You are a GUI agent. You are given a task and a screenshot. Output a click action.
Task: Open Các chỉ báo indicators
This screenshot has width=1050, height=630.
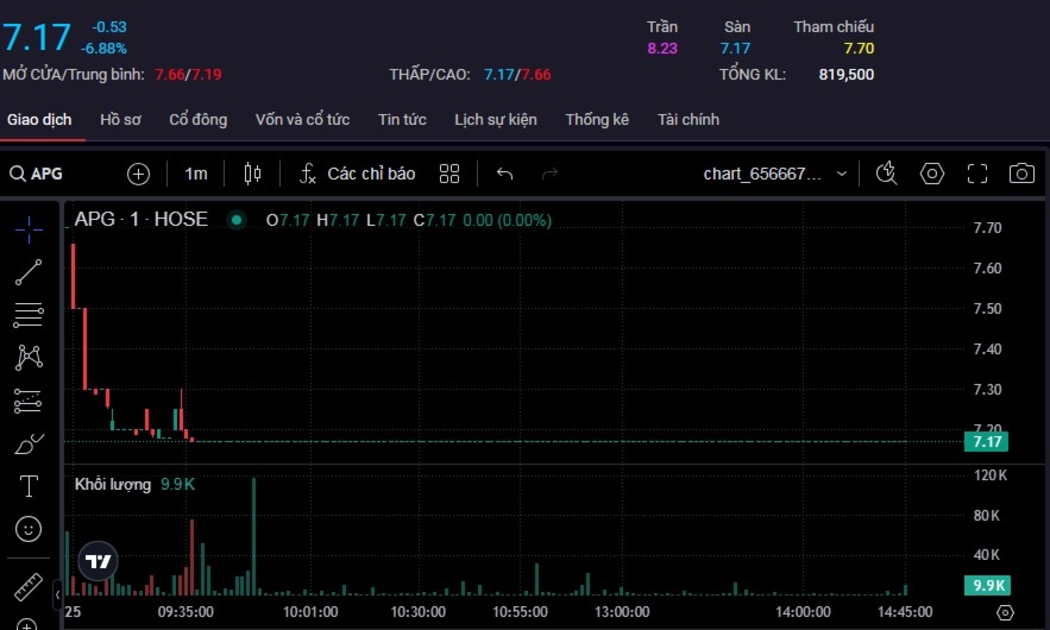[x=358, y=174]
